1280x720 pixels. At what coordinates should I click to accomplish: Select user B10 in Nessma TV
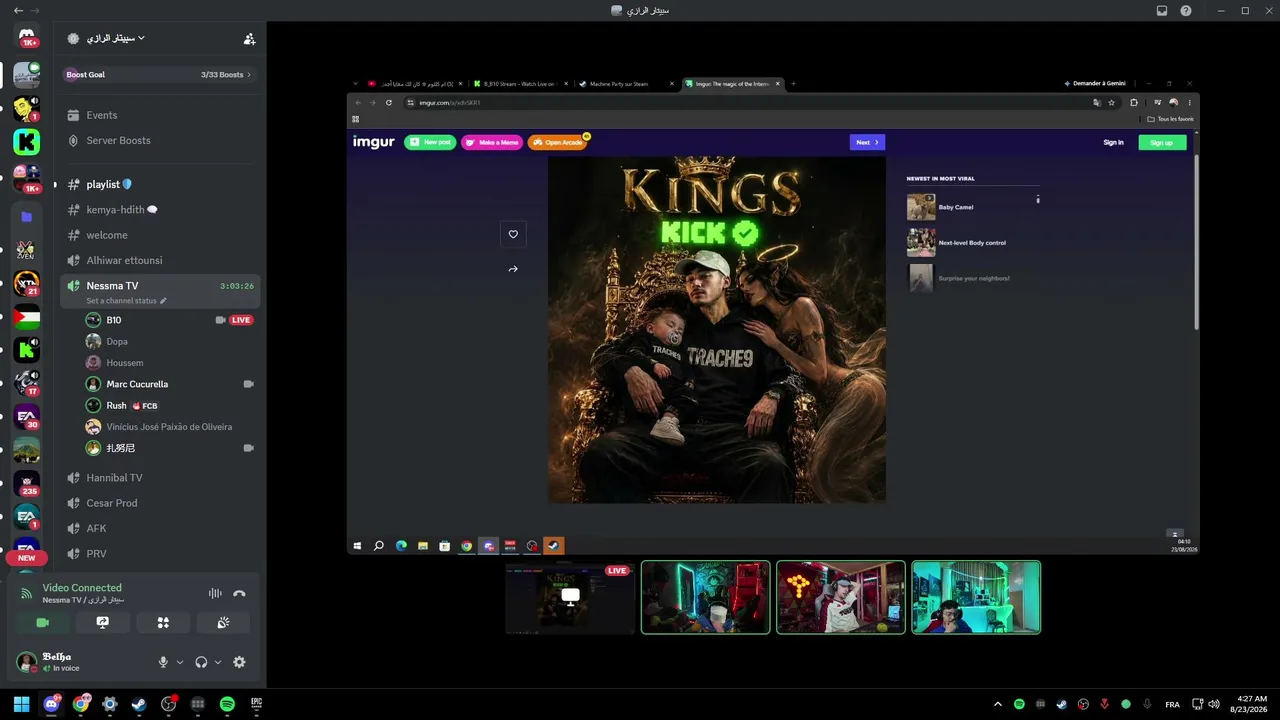168,320
